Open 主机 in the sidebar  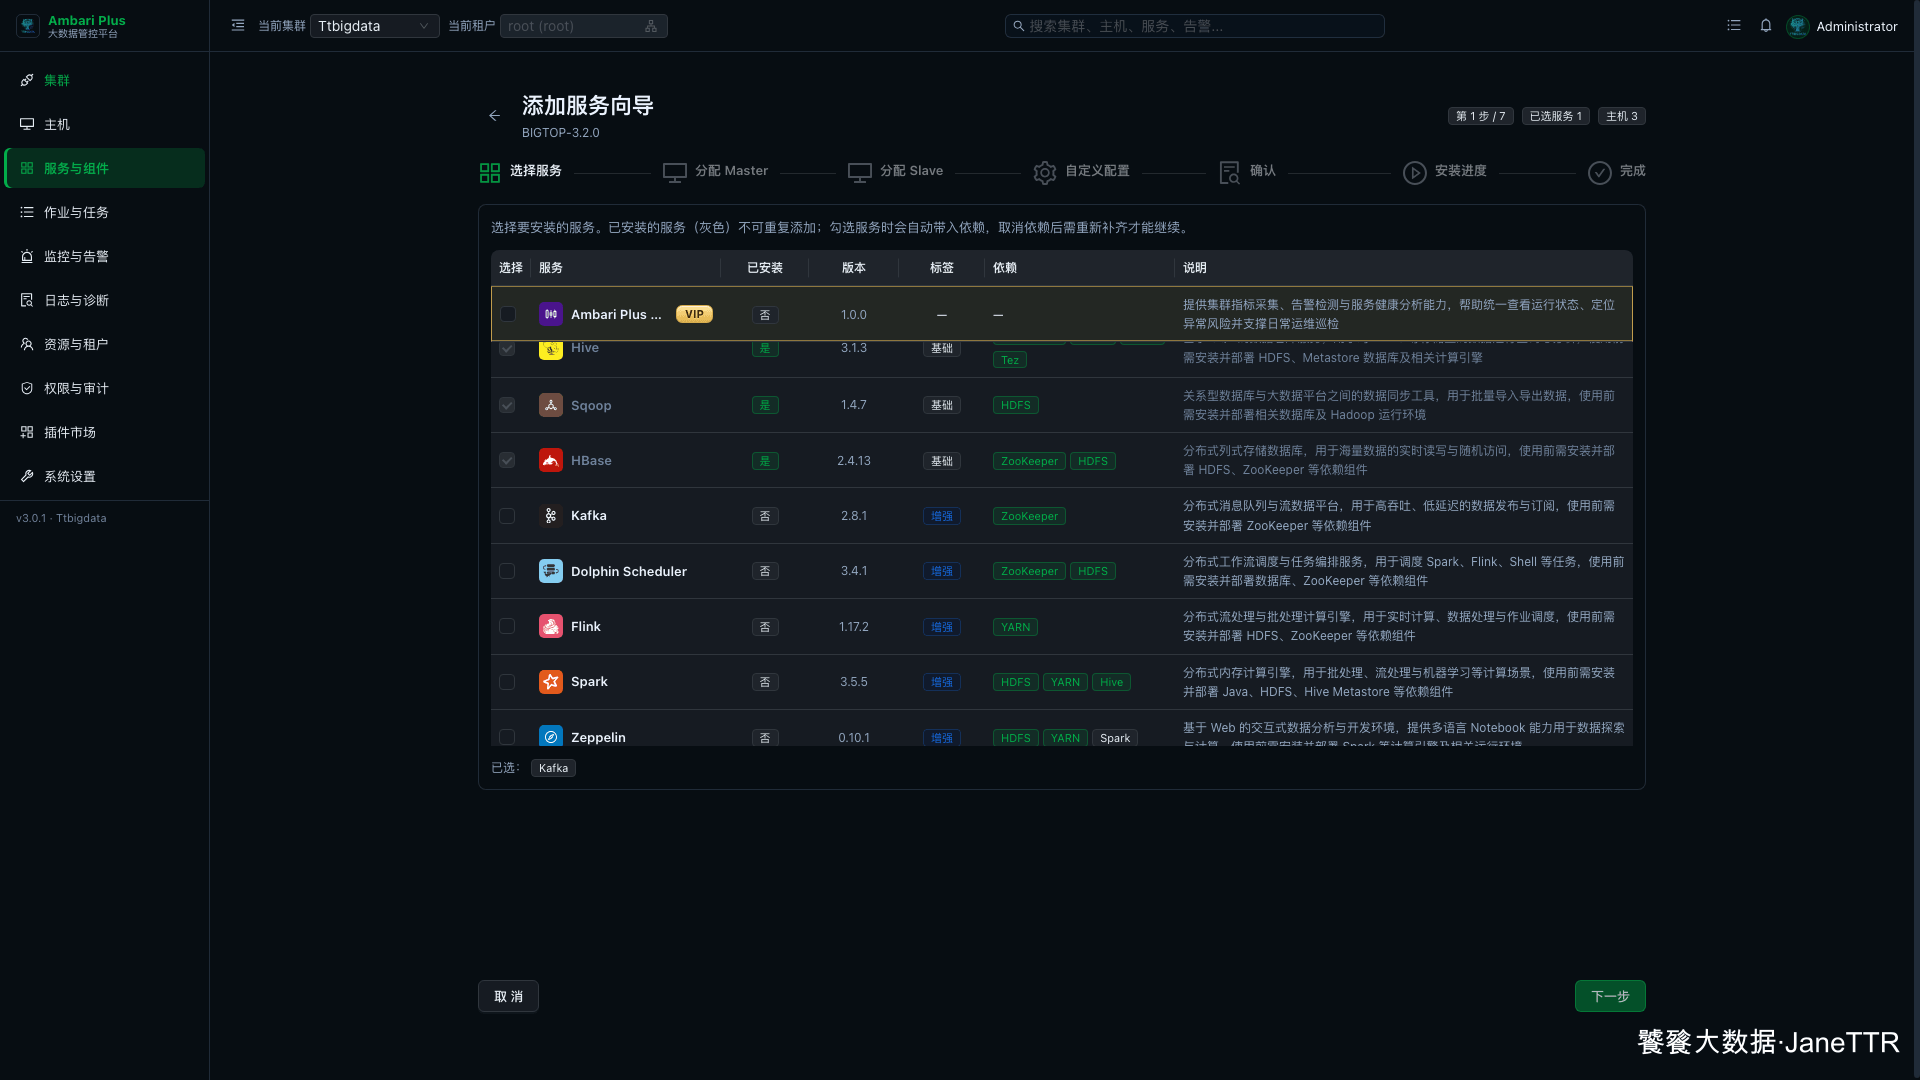[105, 124]
